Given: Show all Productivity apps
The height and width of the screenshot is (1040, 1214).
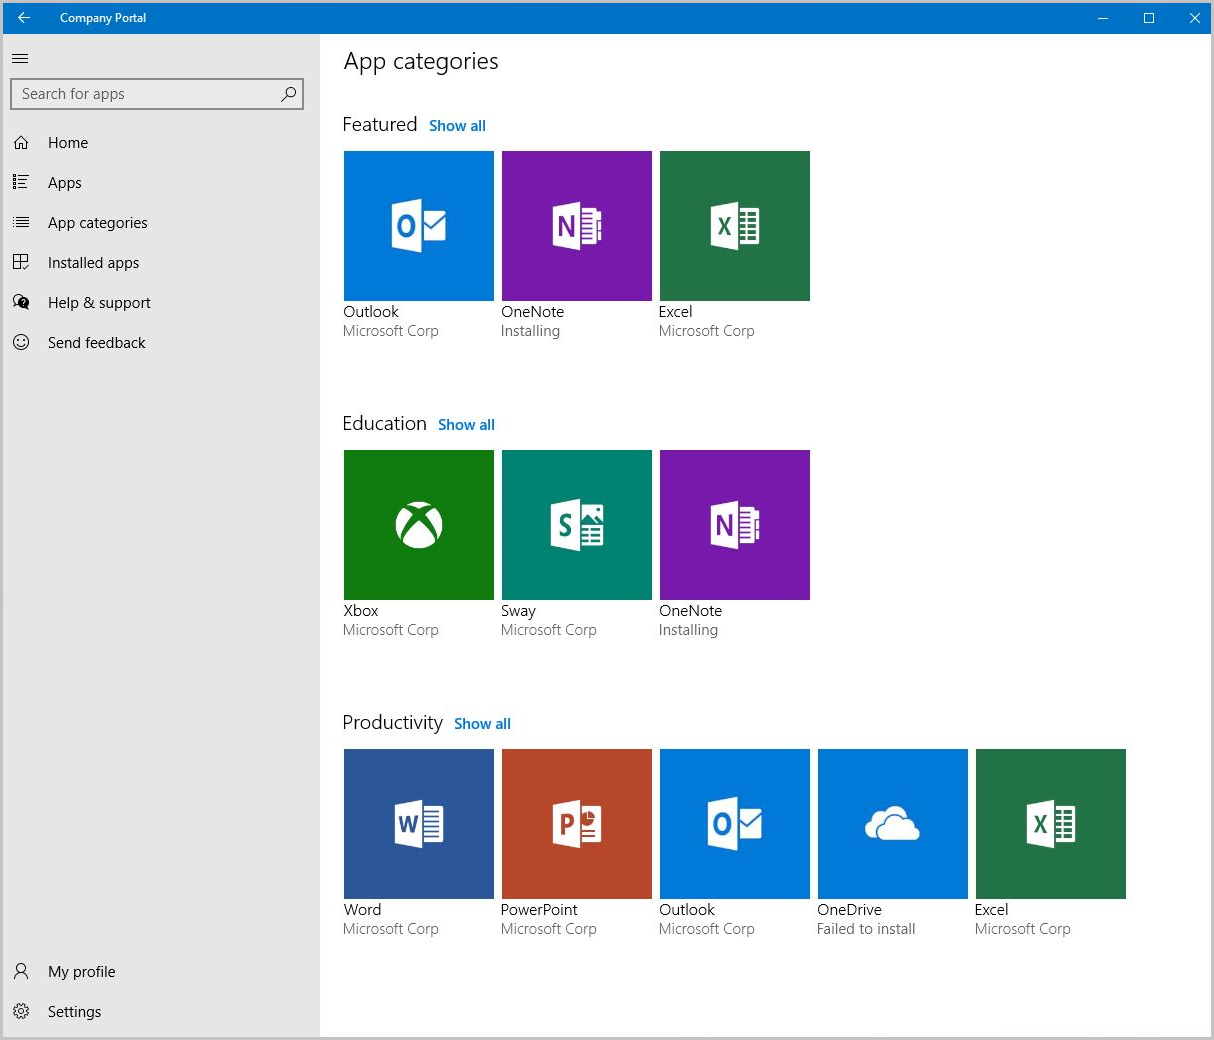Looking at the screenshot, I should [482, 724].
